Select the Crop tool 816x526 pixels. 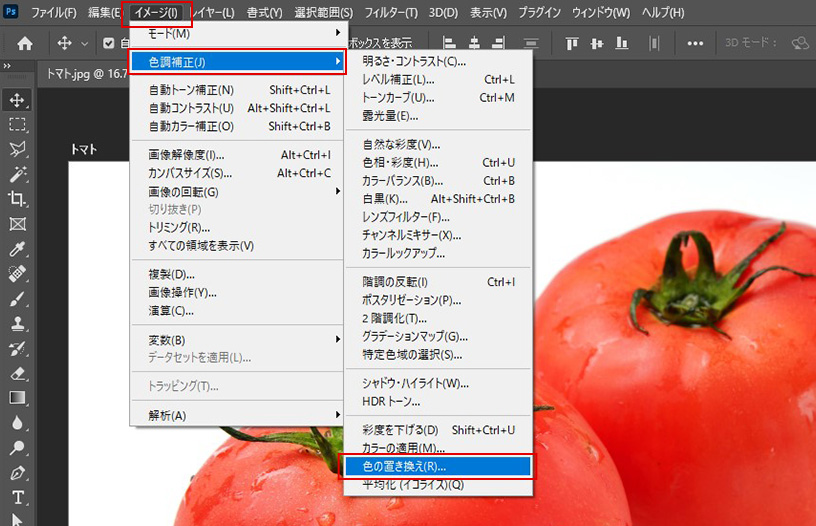[17, 199]
